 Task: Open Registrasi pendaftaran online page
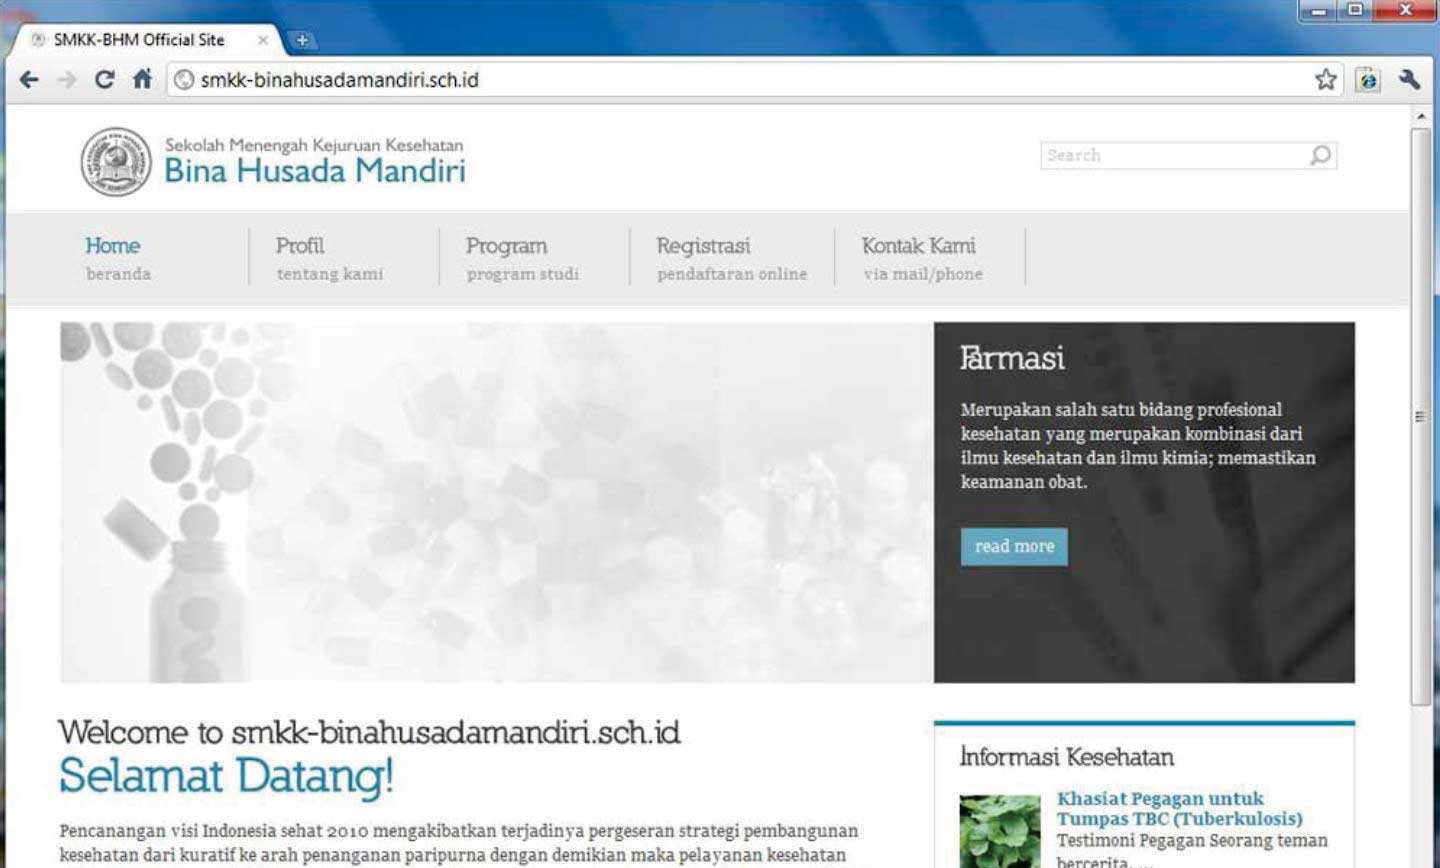coord(731,258)
